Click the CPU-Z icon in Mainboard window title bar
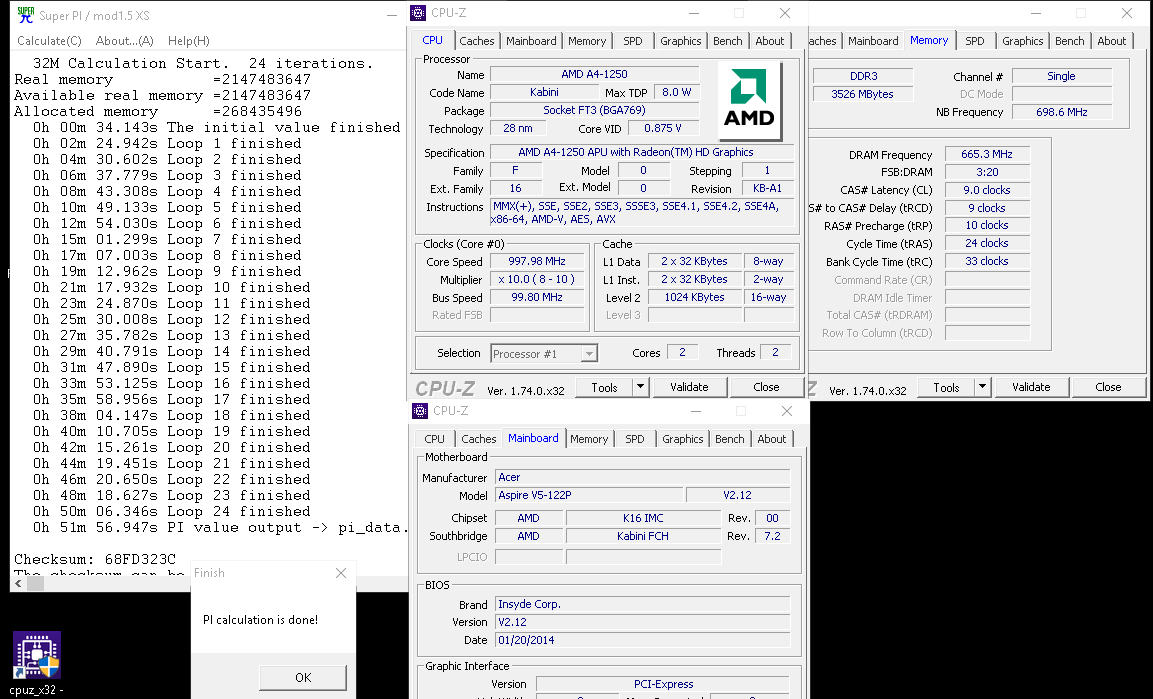Screen dimensions: 1153x699 pyautogui.click(x=420, y=410)
